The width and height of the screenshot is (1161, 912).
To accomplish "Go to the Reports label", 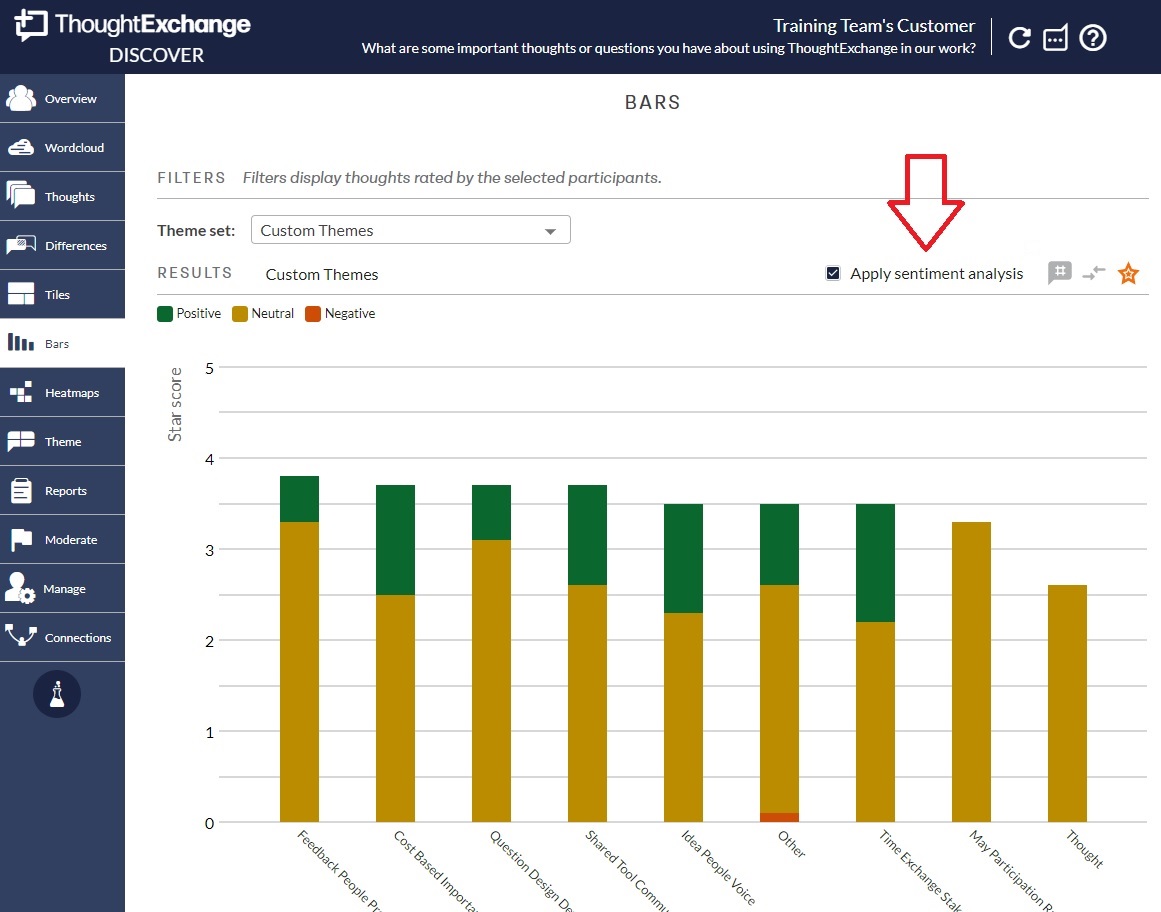I will tap(66, 491).
